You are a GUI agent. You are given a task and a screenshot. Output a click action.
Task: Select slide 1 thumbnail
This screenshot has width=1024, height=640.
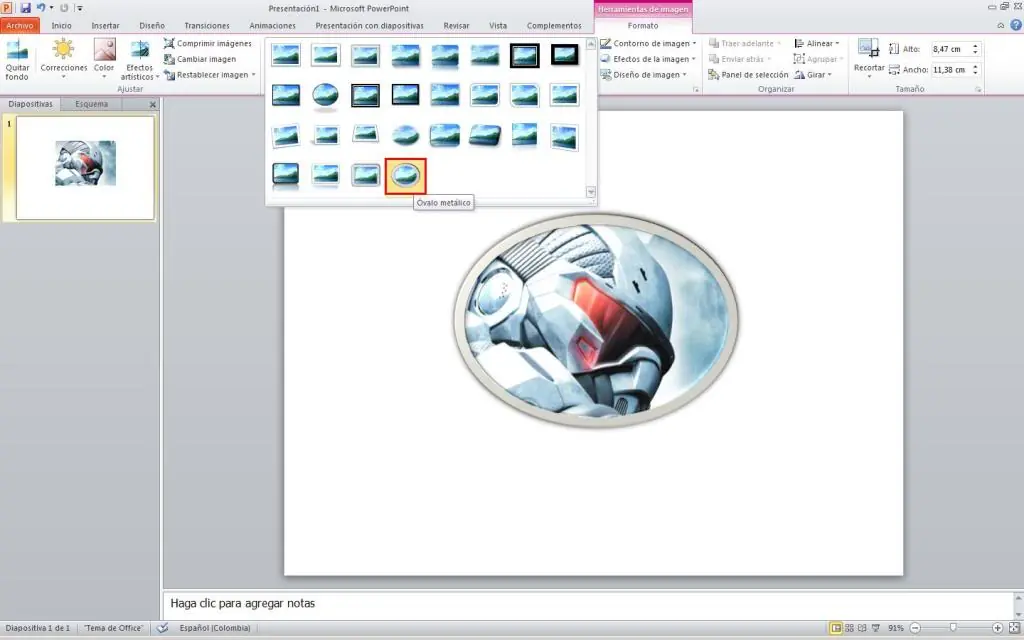coord(85,168)
